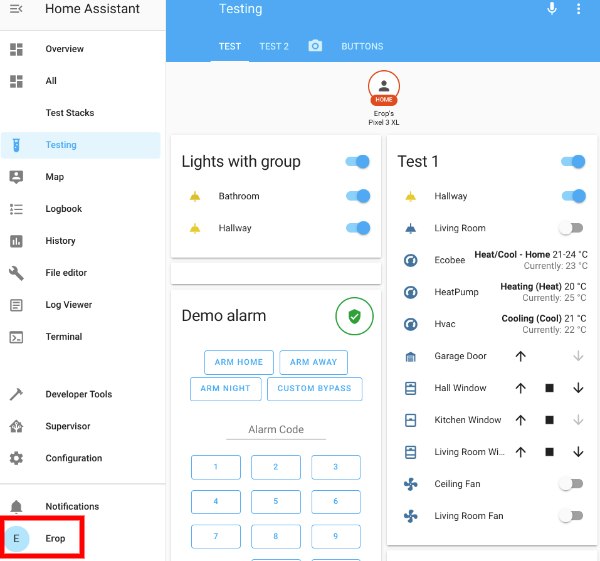Click the Ecobee thermostat icon

410,261
